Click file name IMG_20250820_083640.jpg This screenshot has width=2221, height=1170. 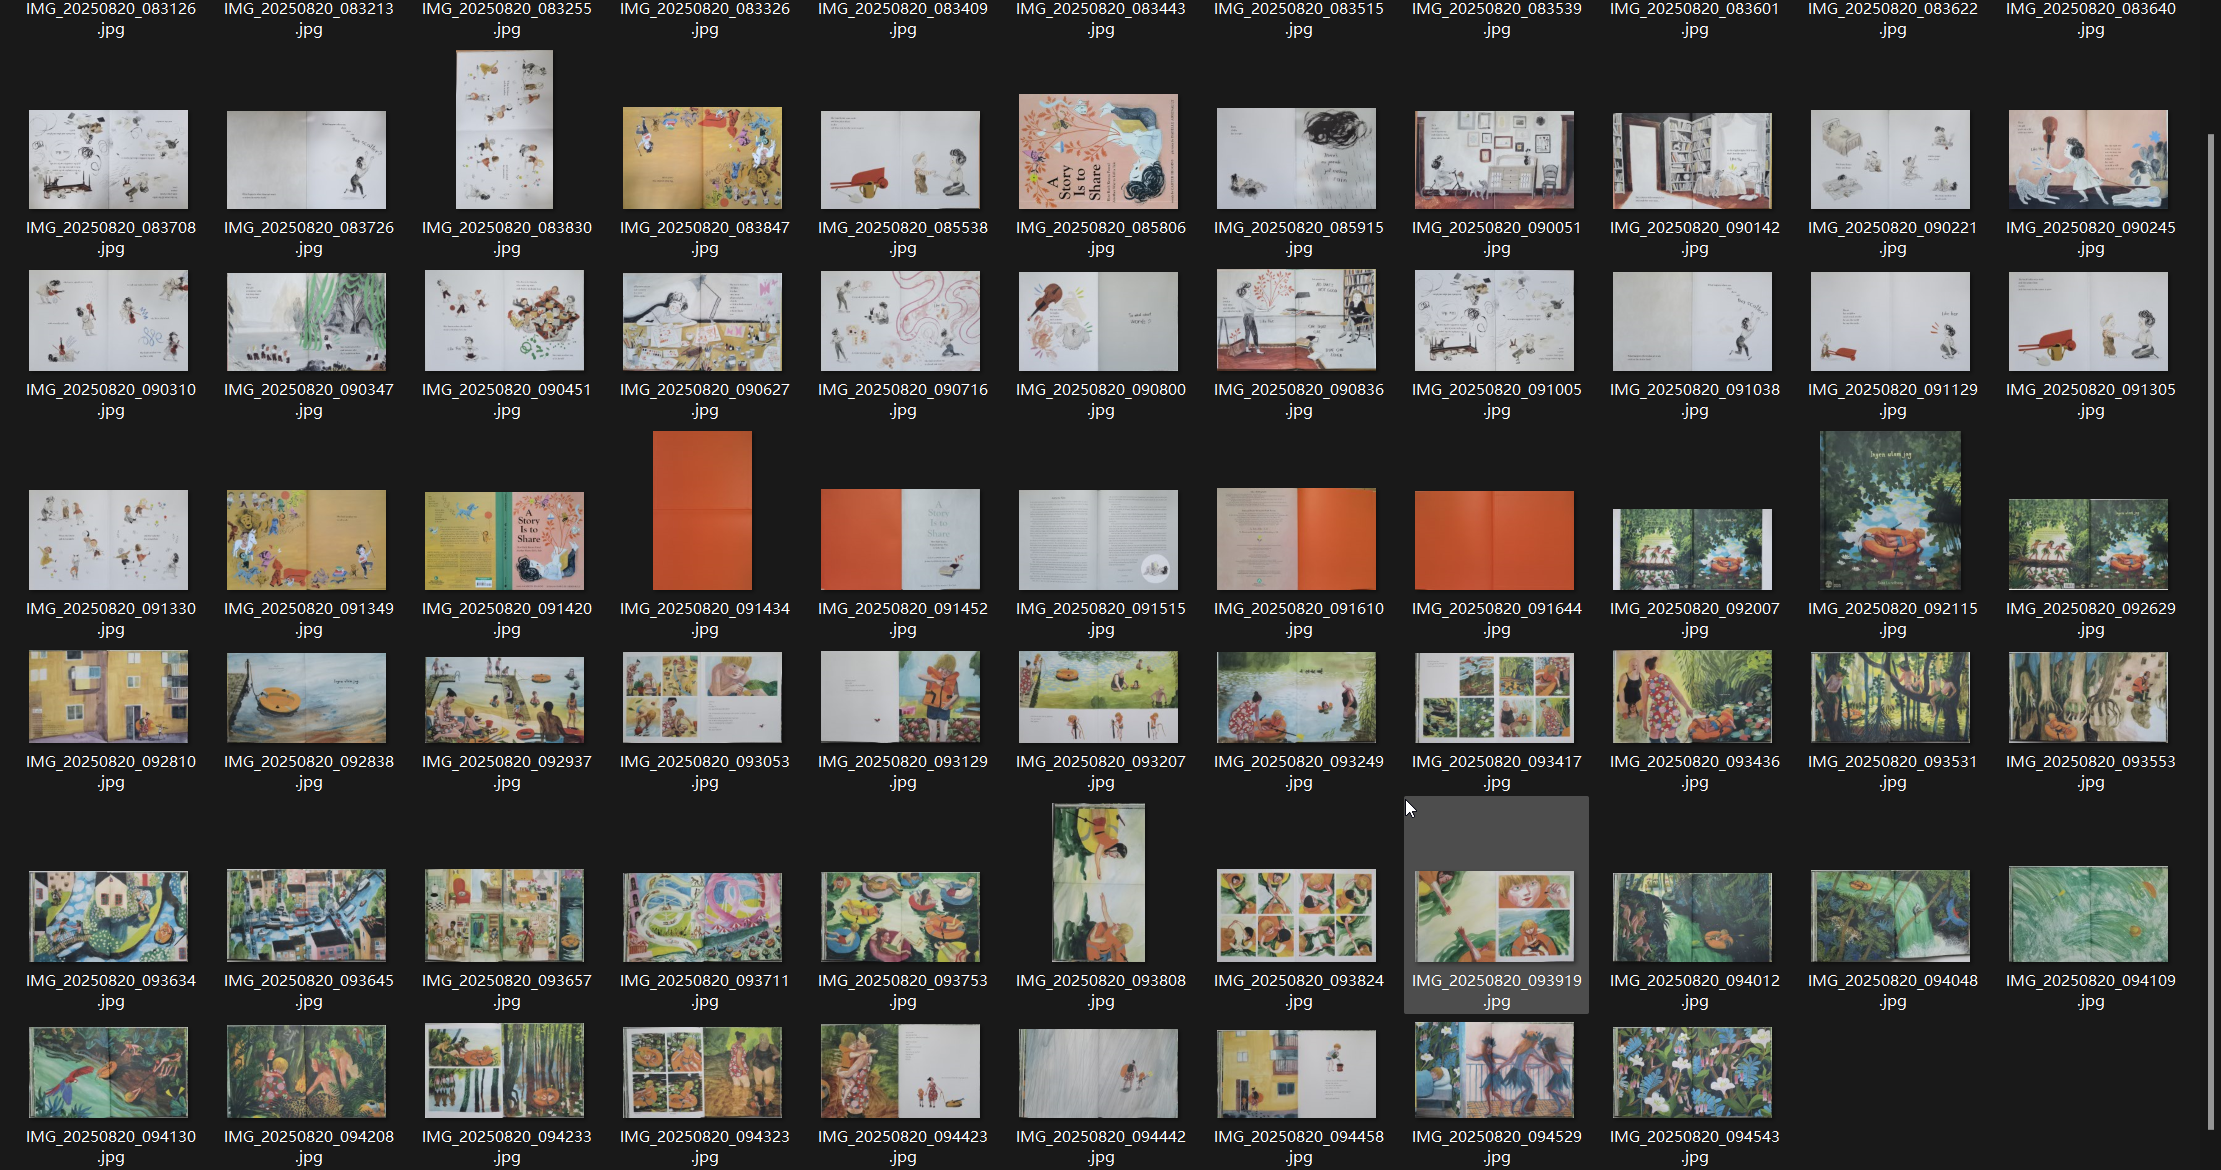(x=2091, y=19)
